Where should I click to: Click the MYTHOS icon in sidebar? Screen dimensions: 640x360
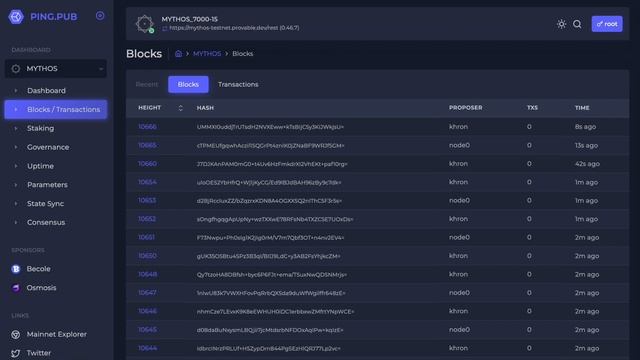16,69
